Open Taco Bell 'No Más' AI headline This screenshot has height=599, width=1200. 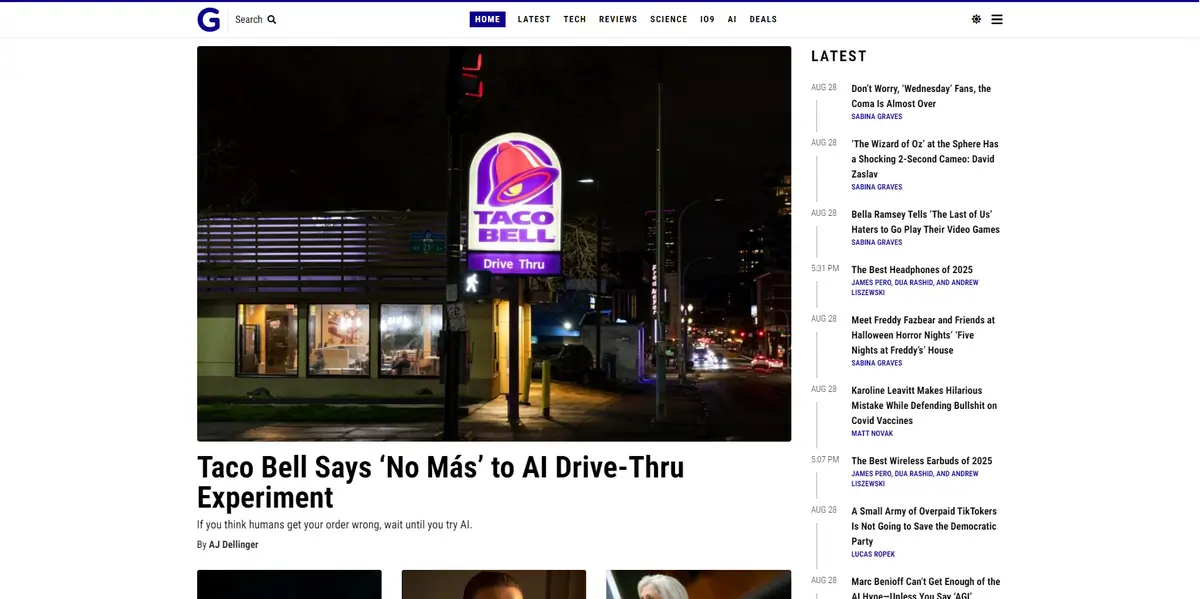[441, 482]
